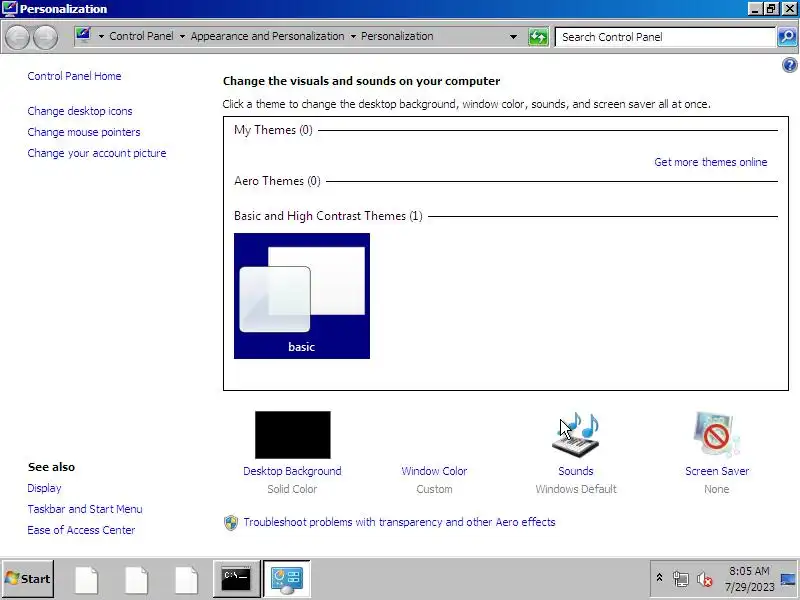
Task: Open the blue help question mark icon
Action: pos(789,65)
